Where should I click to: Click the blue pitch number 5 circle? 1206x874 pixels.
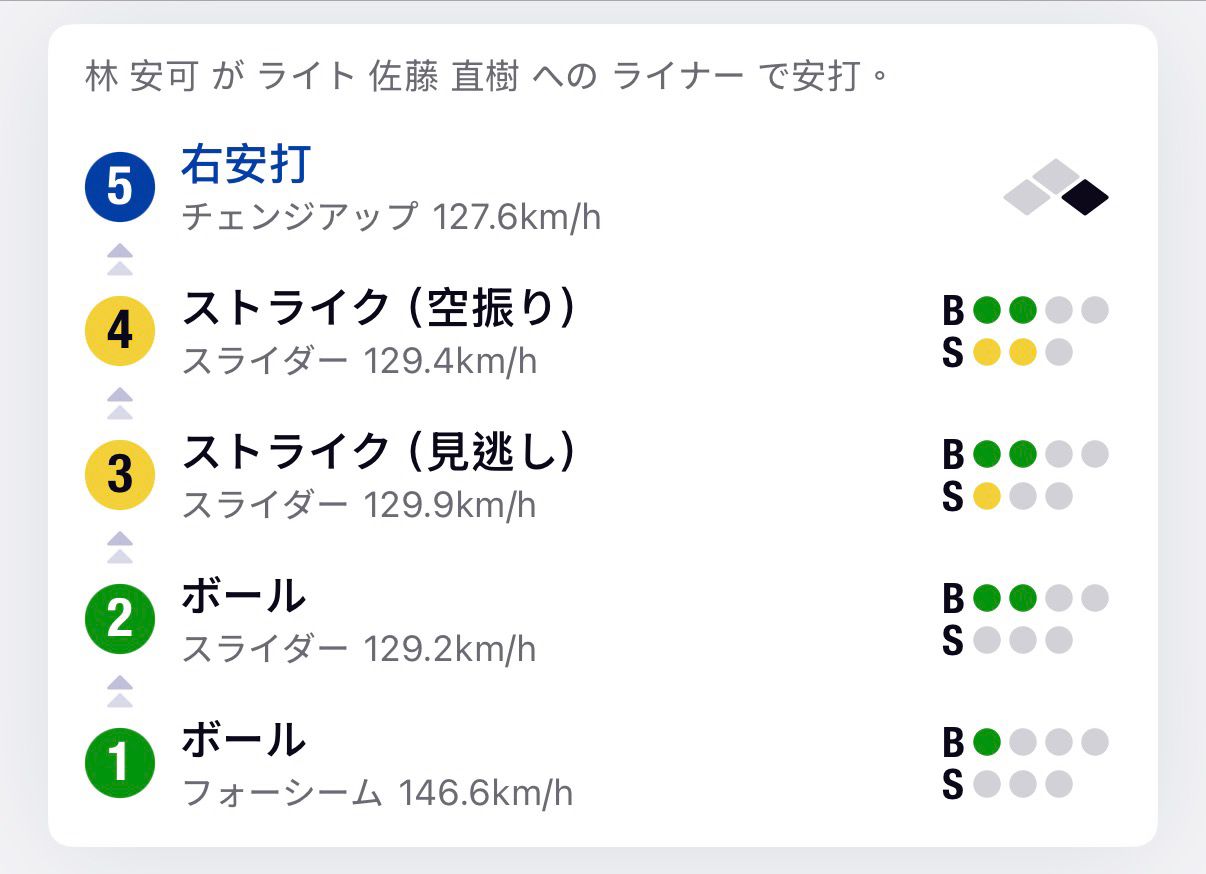(119, 187)
